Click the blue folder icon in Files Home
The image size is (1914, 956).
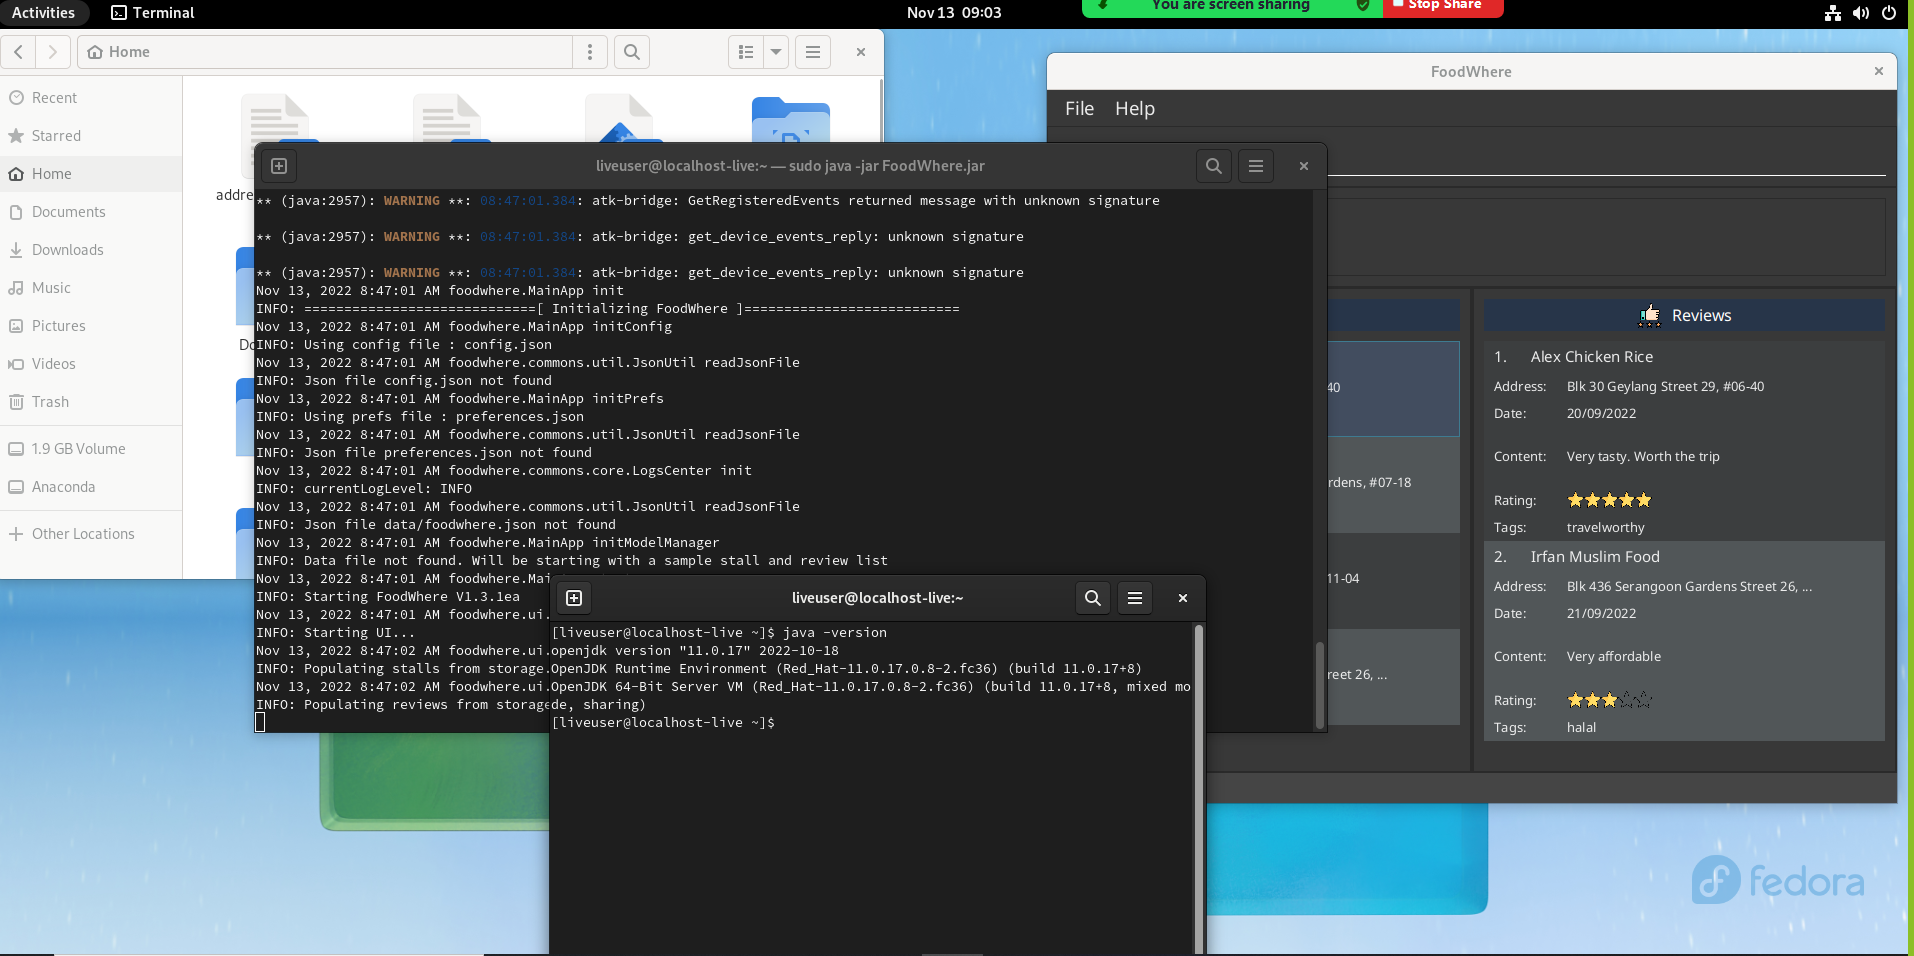(790, 119)
